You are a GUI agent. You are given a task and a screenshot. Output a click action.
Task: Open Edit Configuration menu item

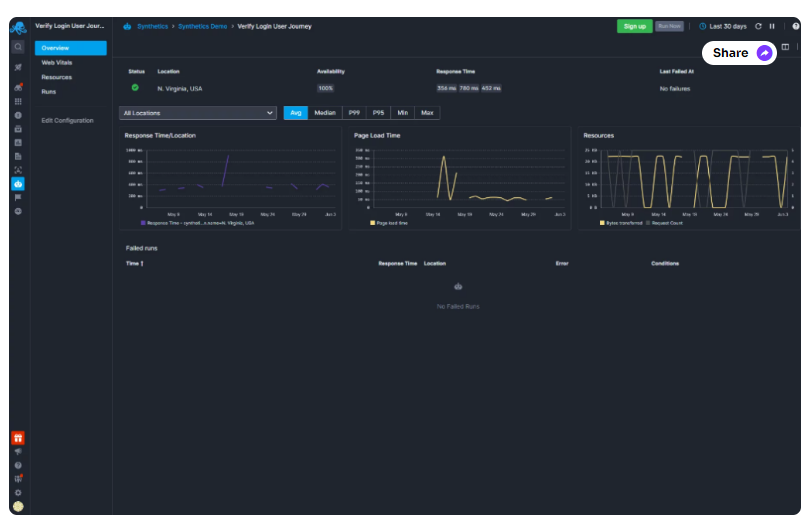[x=68, y=121]
